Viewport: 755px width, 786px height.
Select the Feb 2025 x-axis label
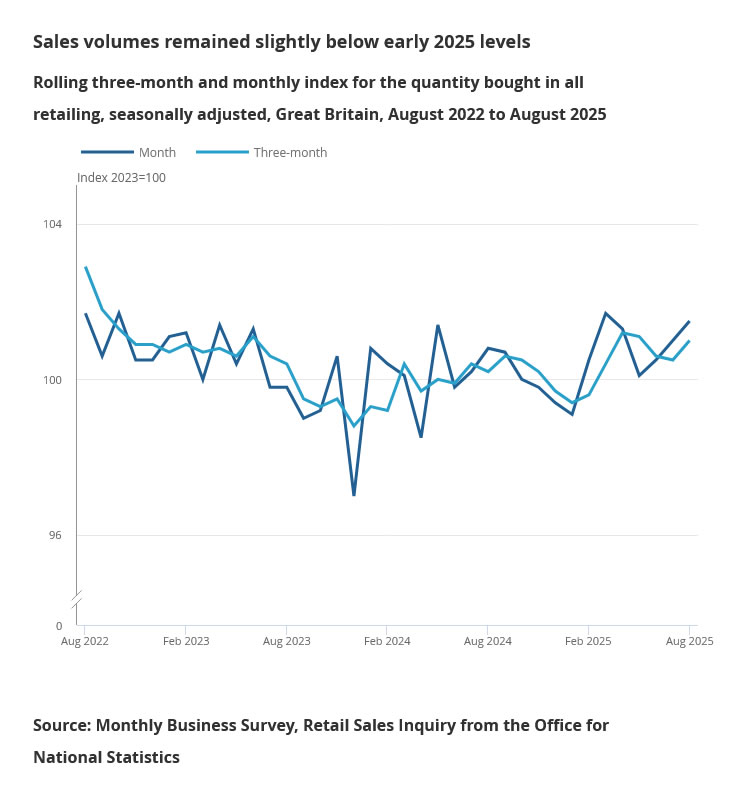(x=588, y=641)
